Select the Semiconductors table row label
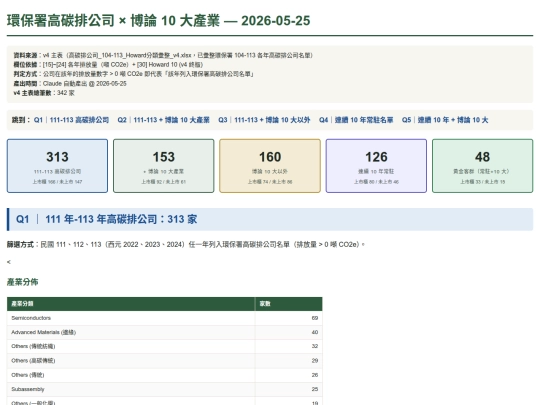Viewport: 540px width, 405px height. [31, 318]
